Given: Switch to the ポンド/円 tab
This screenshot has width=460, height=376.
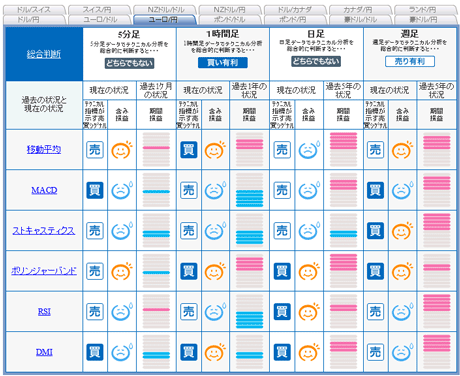Looking at the screenshot, I should coord(295,20).
